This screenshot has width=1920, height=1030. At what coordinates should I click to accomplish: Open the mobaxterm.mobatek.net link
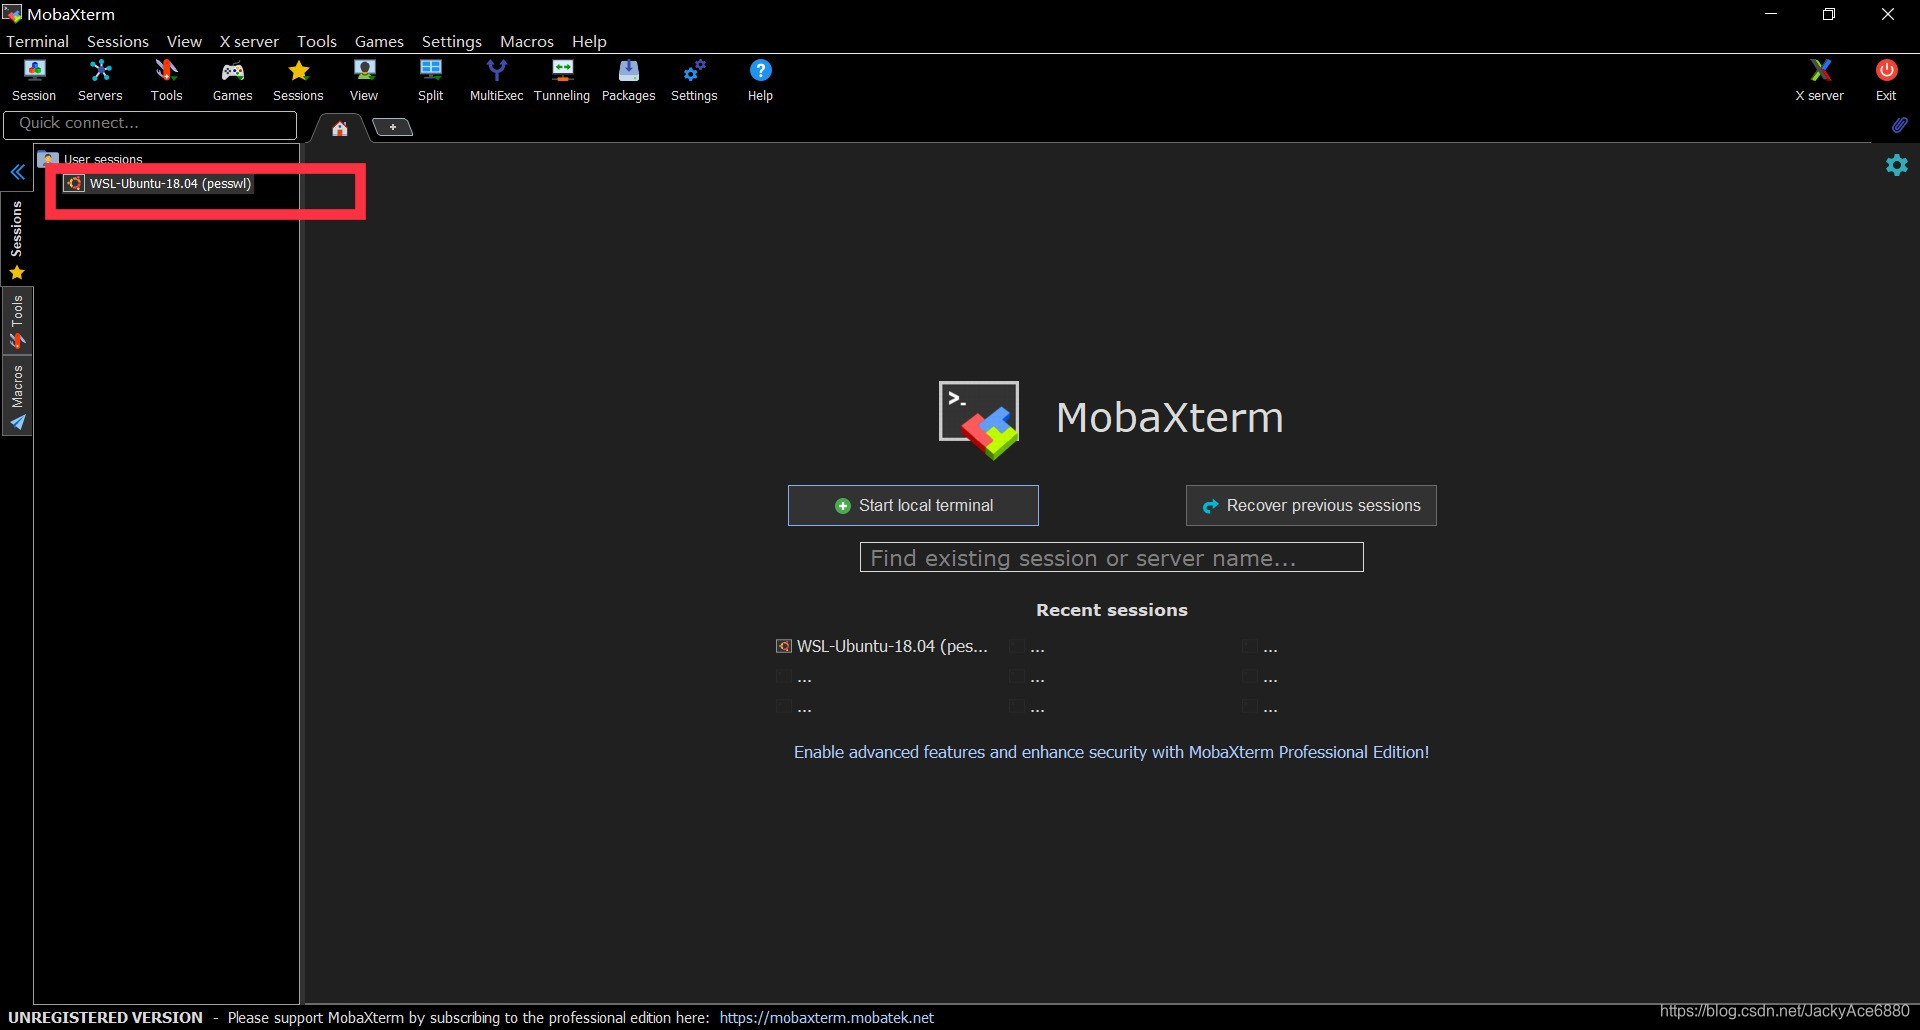(826, 1017)
